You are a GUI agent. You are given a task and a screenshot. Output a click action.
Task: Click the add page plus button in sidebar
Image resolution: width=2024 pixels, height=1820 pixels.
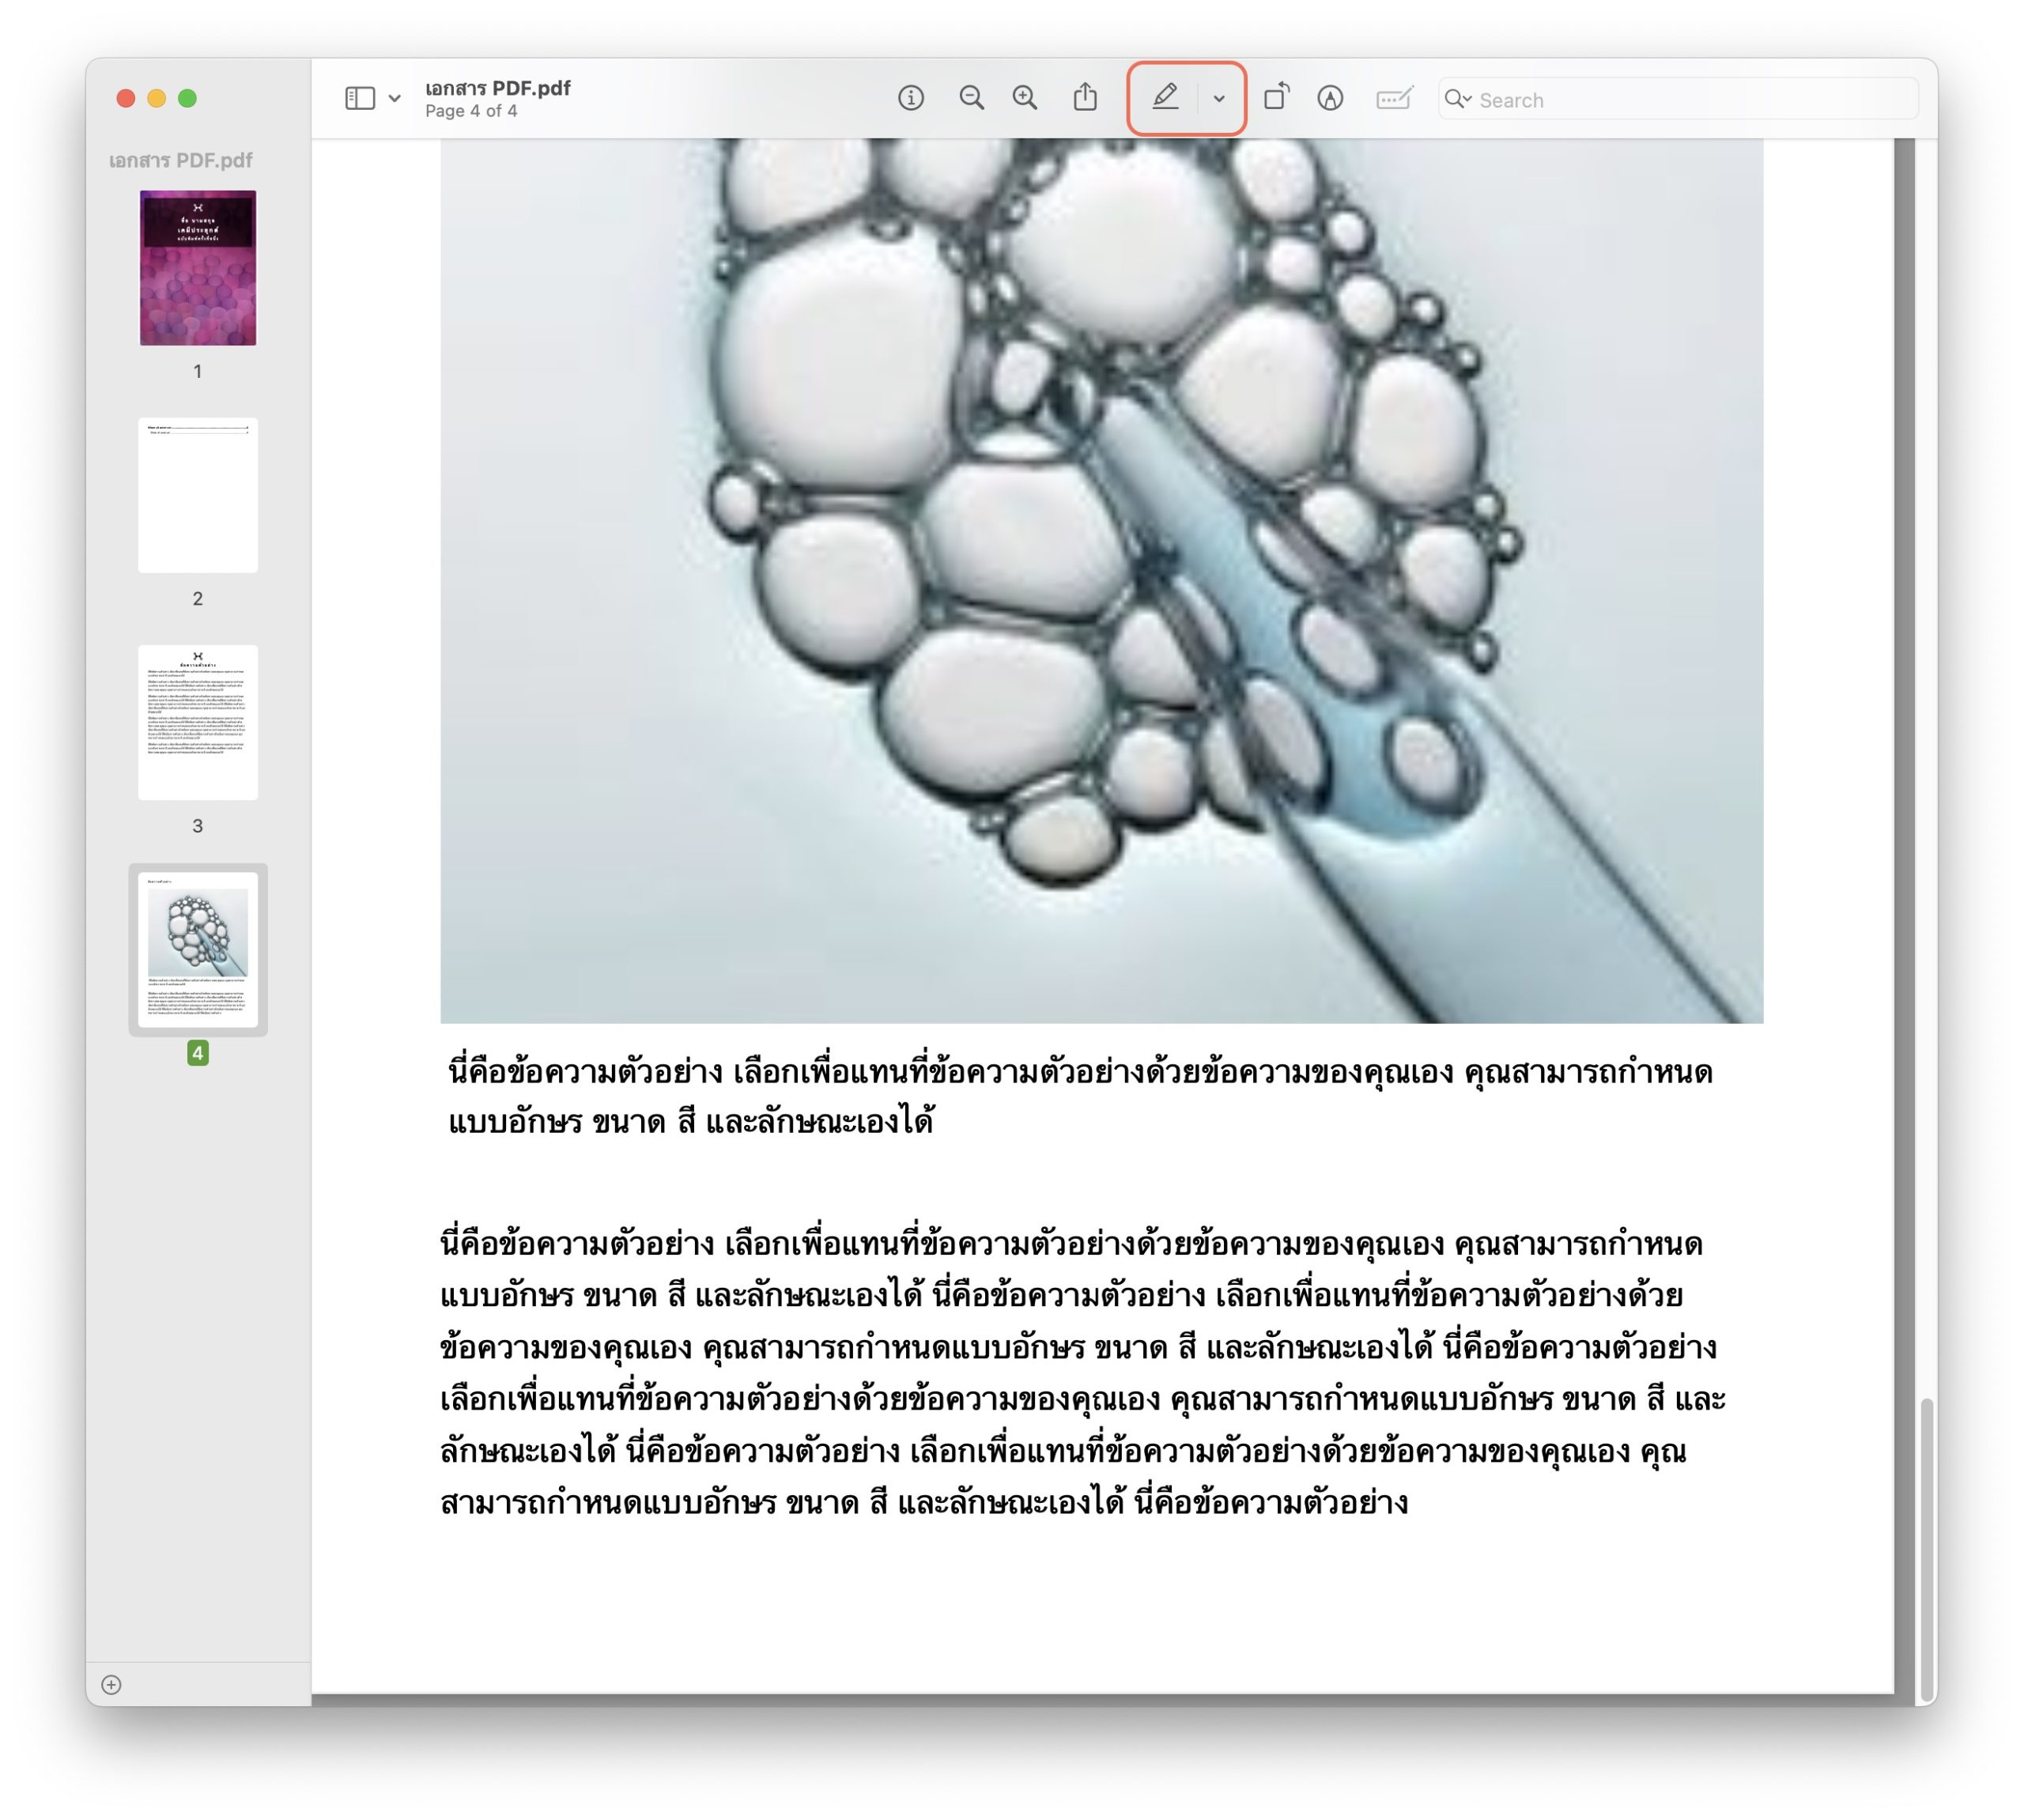pos(112,1685)
